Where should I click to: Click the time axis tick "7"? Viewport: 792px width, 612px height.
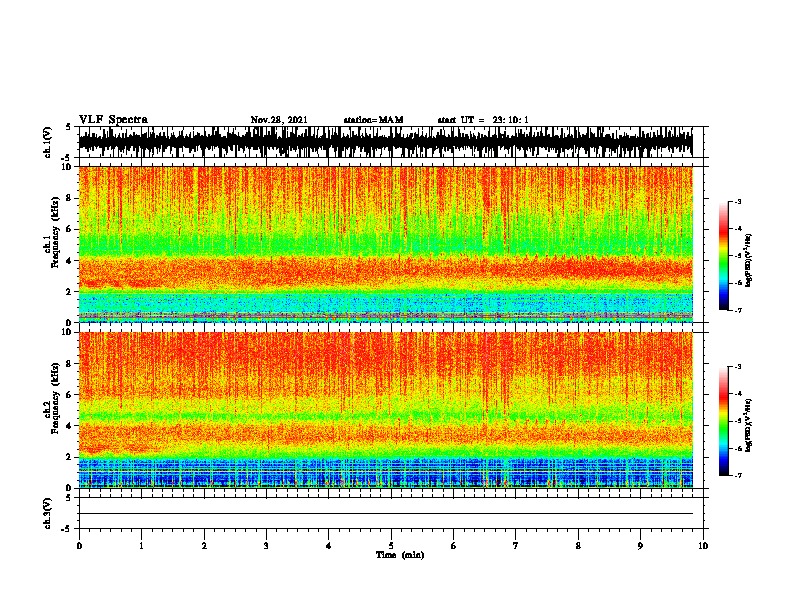point(516,546)
